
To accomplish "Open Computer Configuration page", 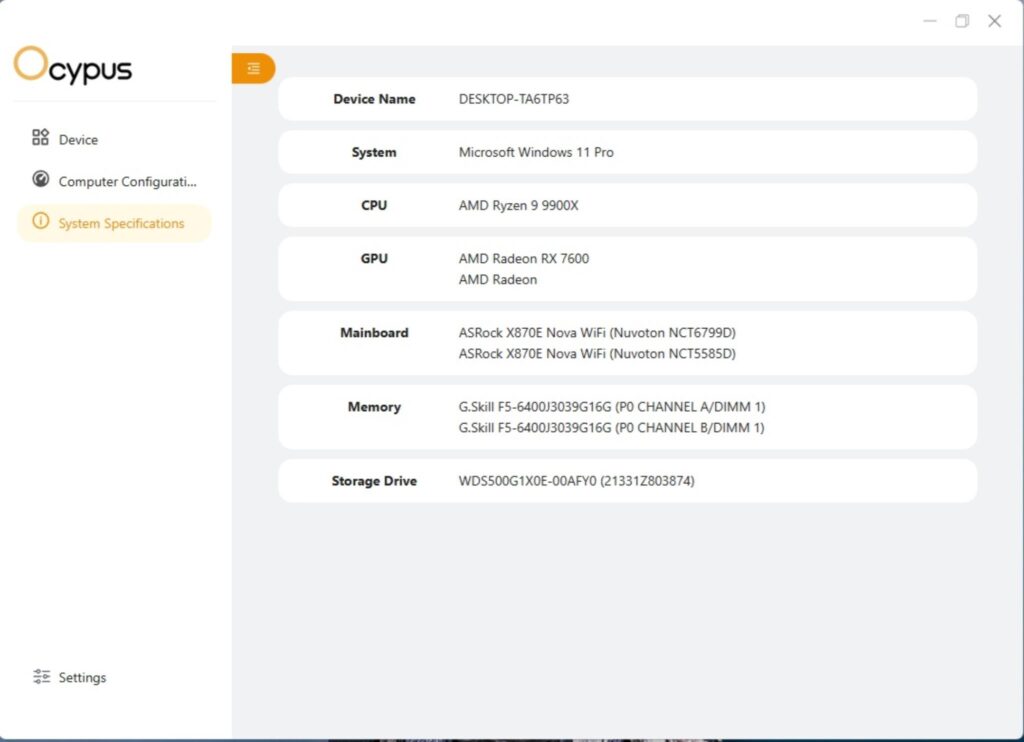I will pos(114,181).
